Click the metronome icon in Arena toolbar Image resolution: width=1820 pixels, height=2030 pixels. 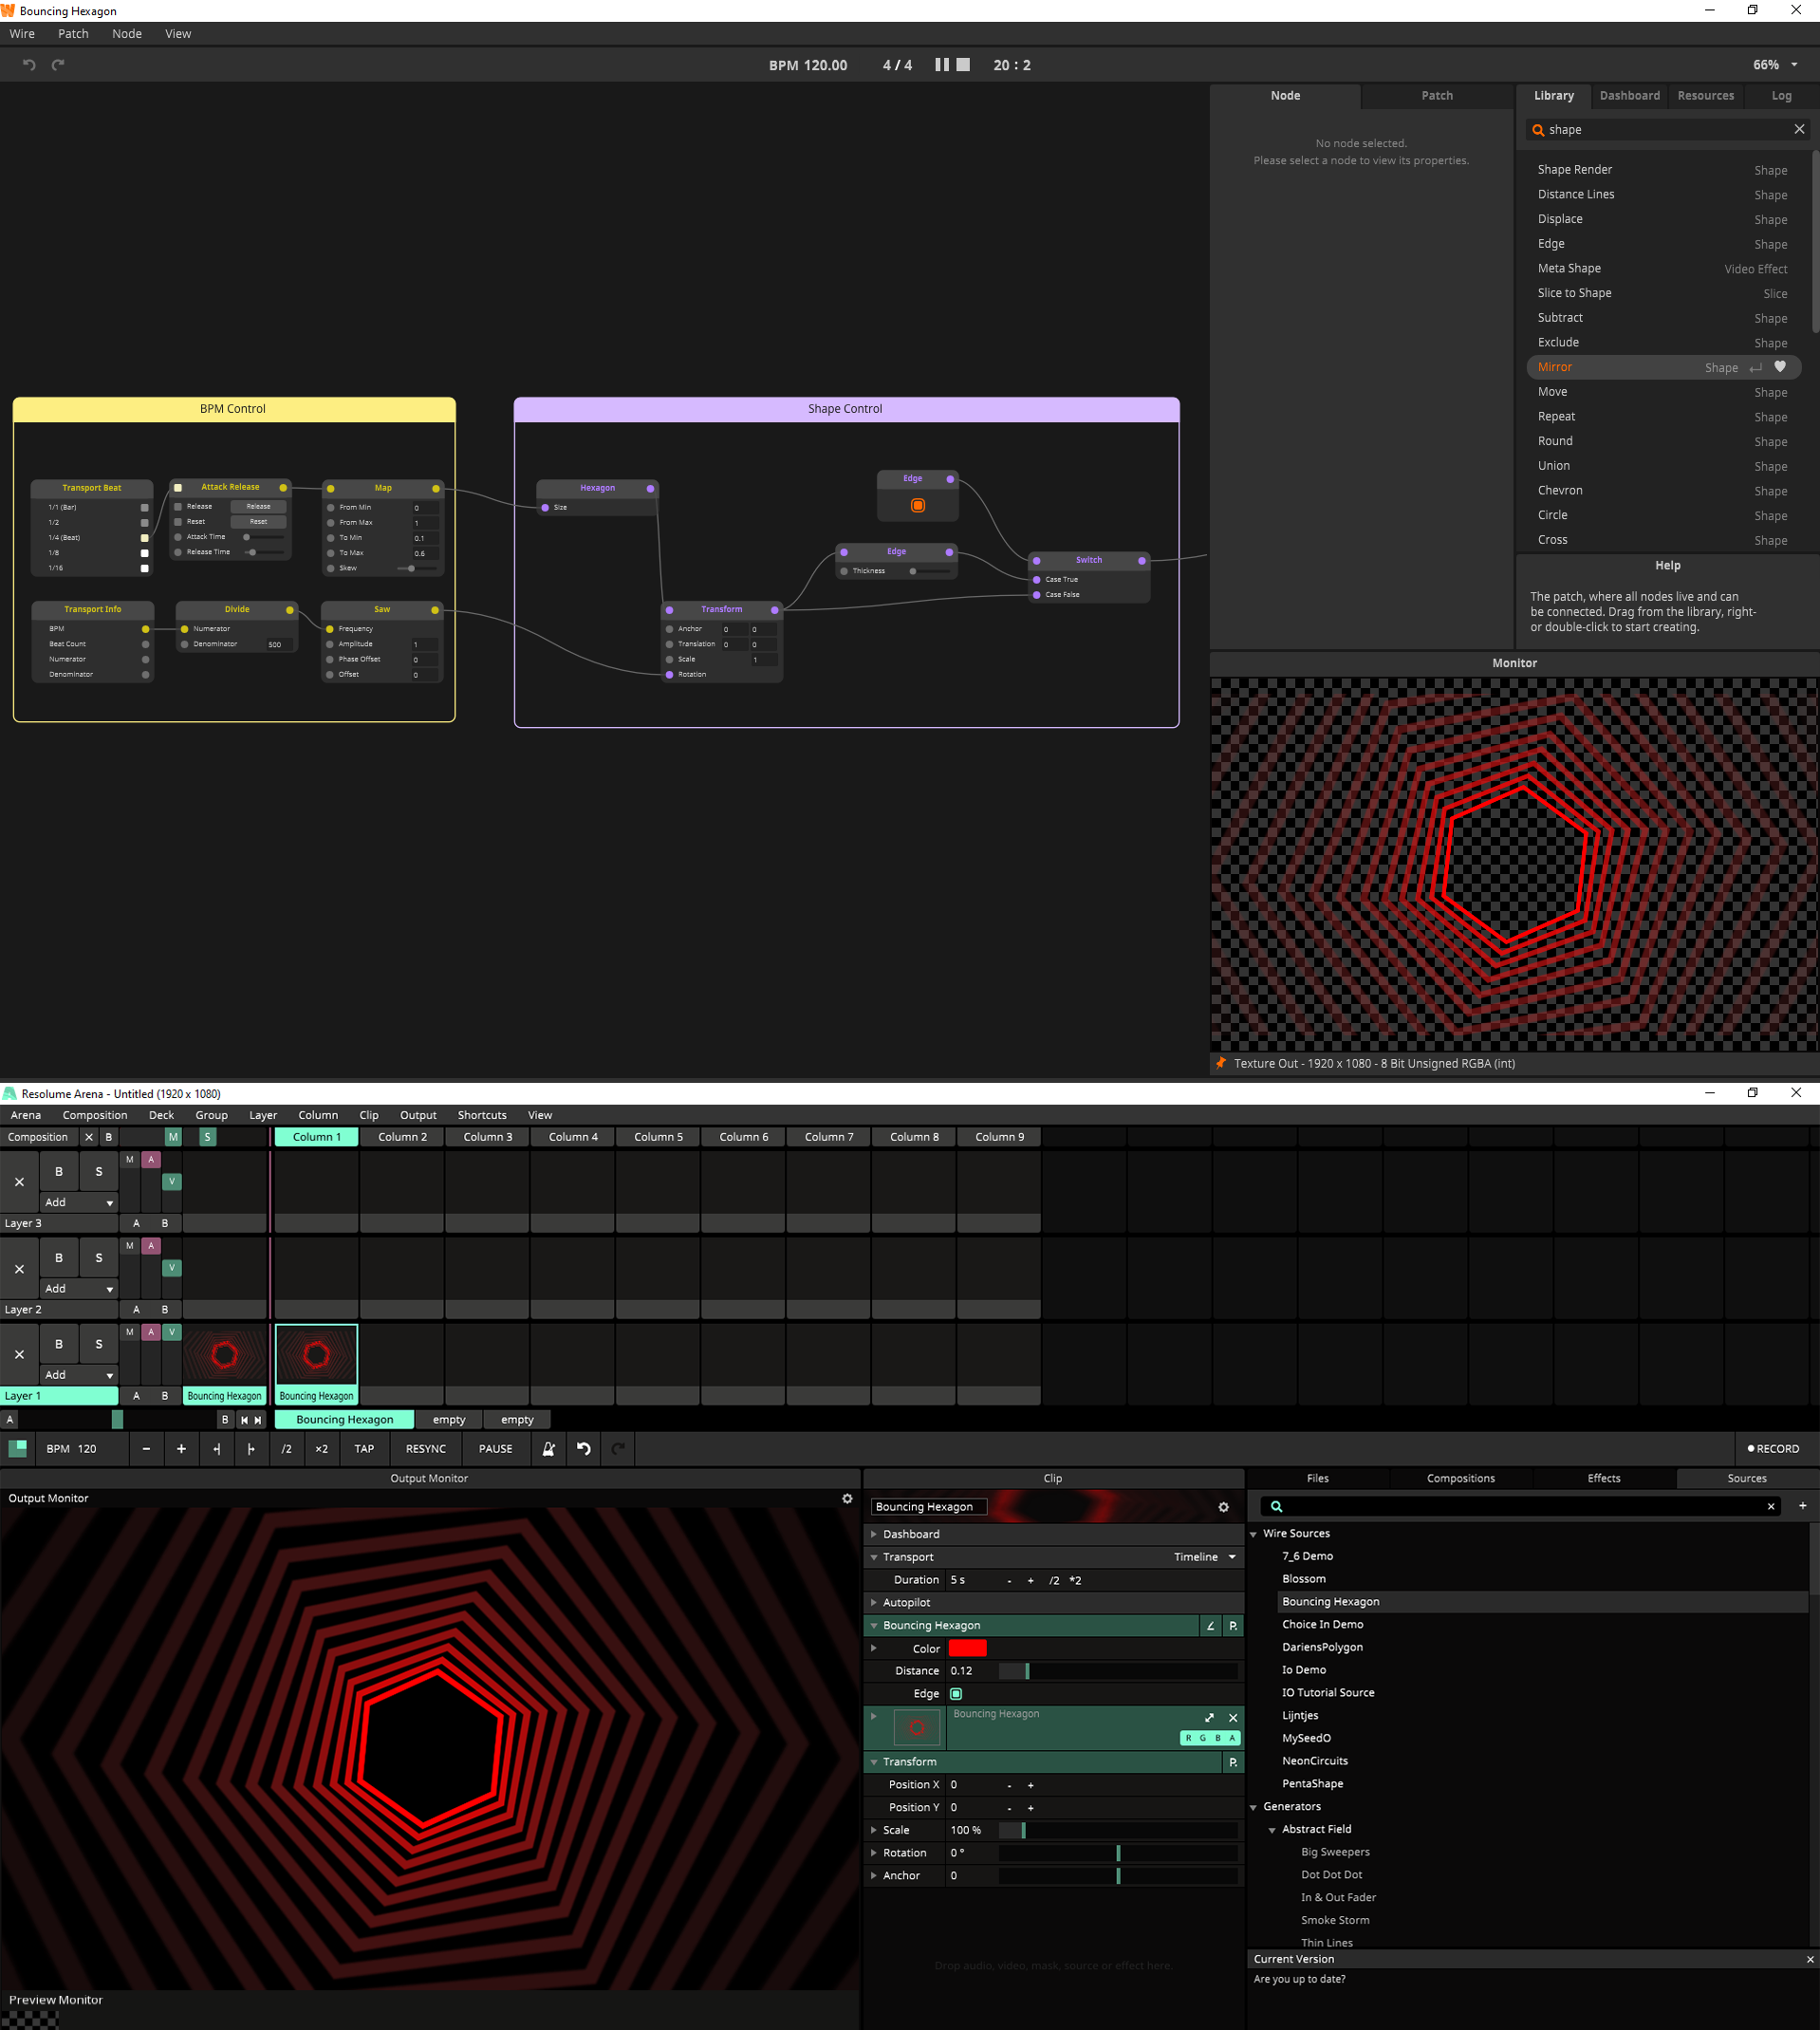click(x=548, y=1448)
